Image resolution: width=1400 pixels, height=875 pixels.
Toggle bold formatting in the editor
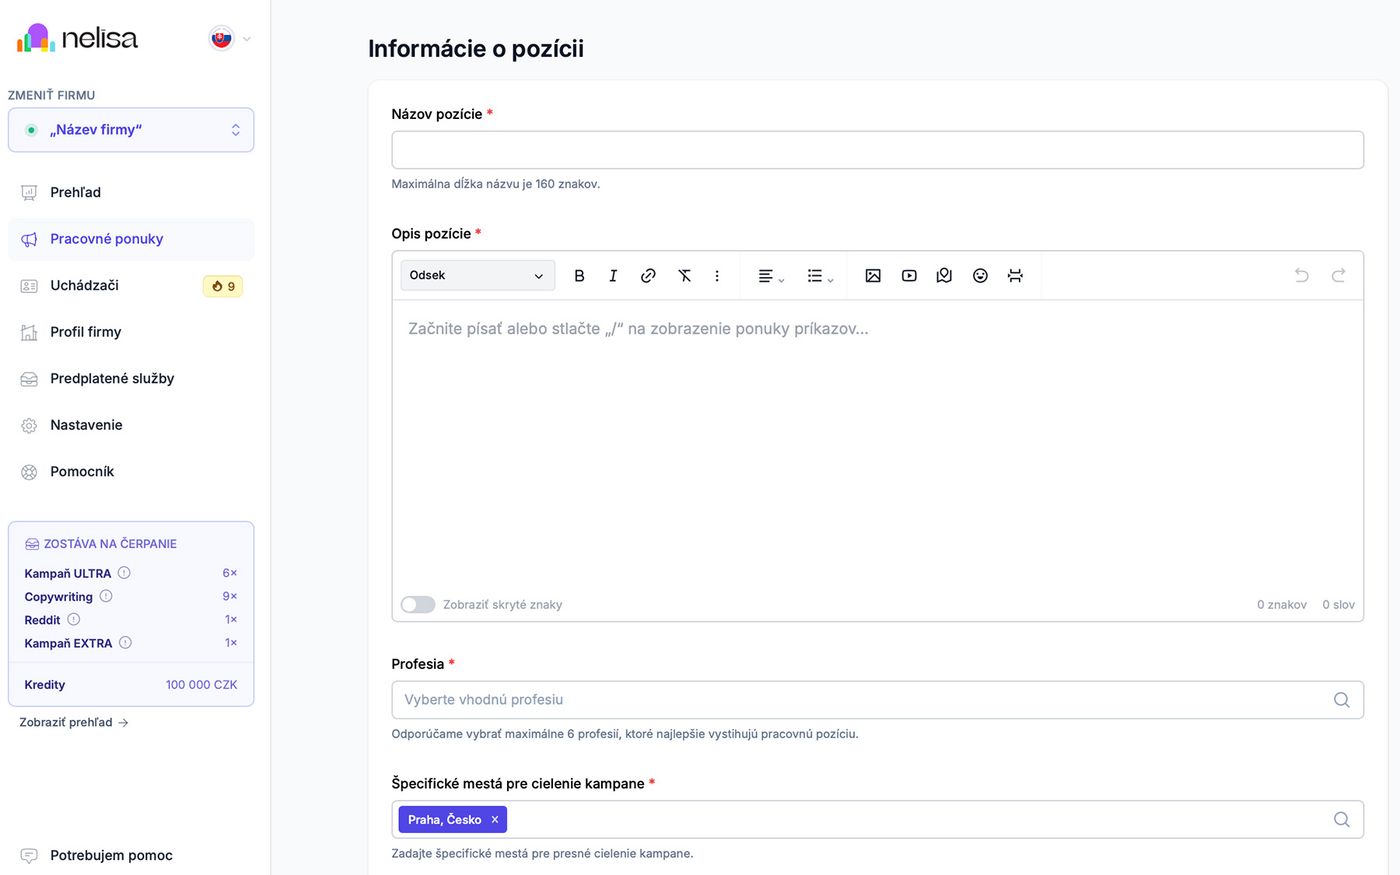click(x=579, y=276)
